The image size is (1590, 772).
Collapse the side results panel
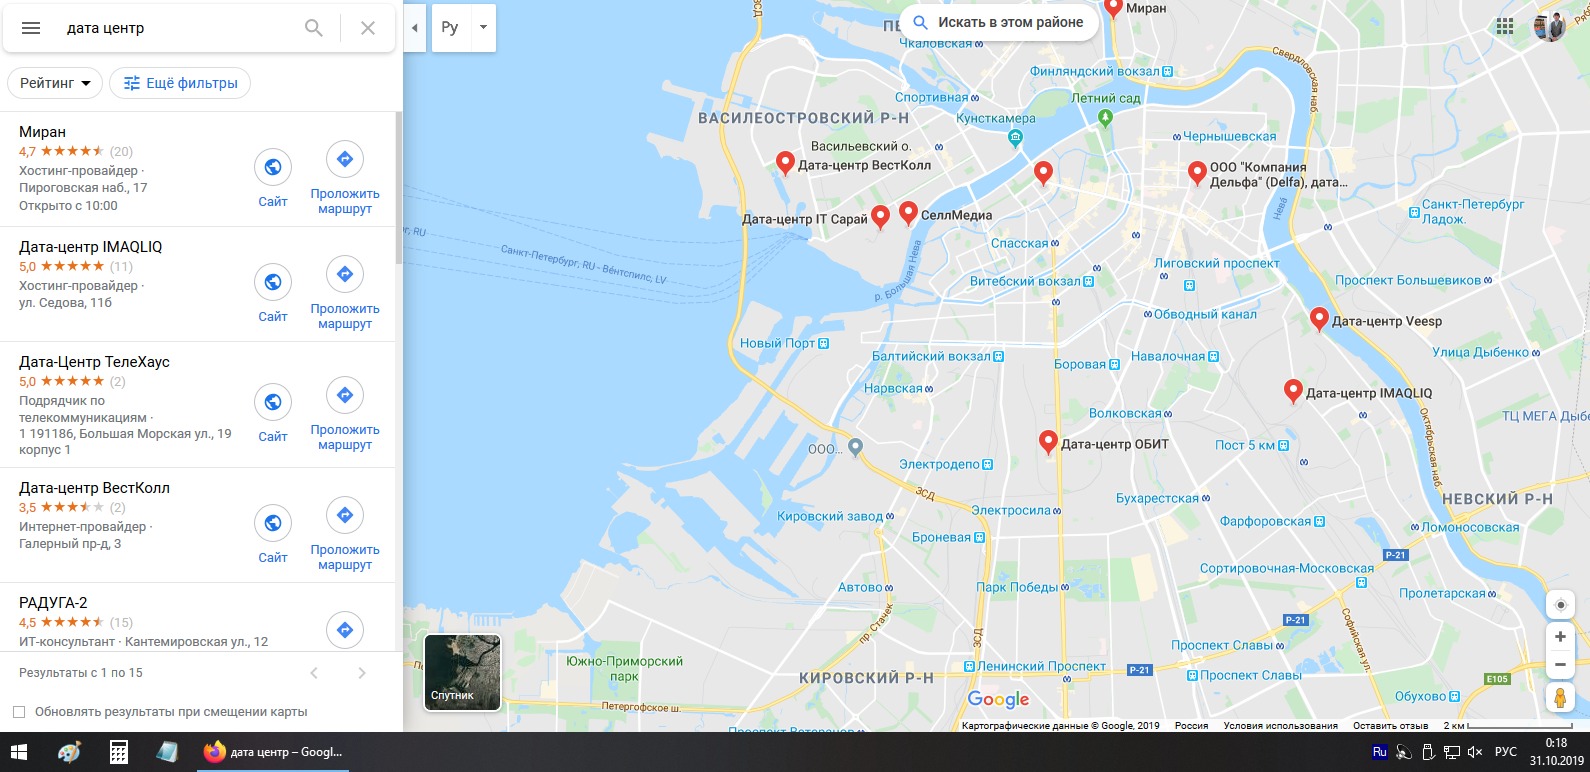(415, 28)
